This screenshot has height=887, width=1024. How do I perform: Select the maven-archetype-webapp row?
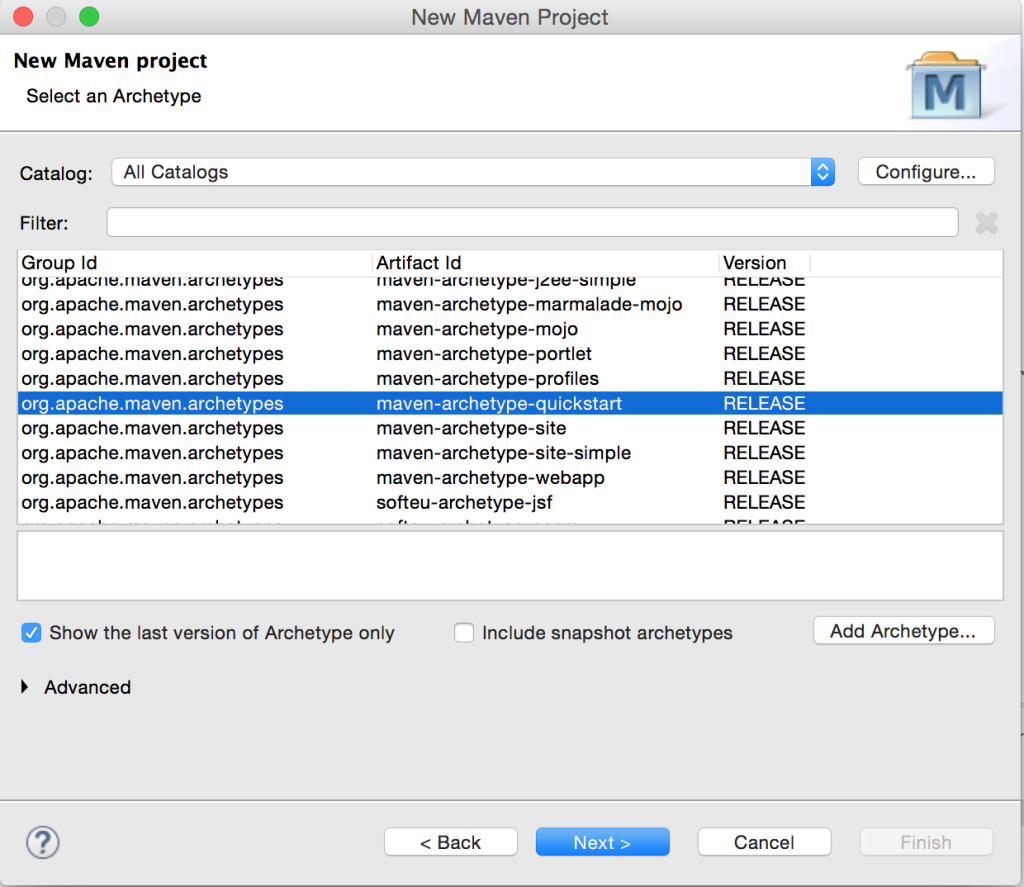point(490,478)
